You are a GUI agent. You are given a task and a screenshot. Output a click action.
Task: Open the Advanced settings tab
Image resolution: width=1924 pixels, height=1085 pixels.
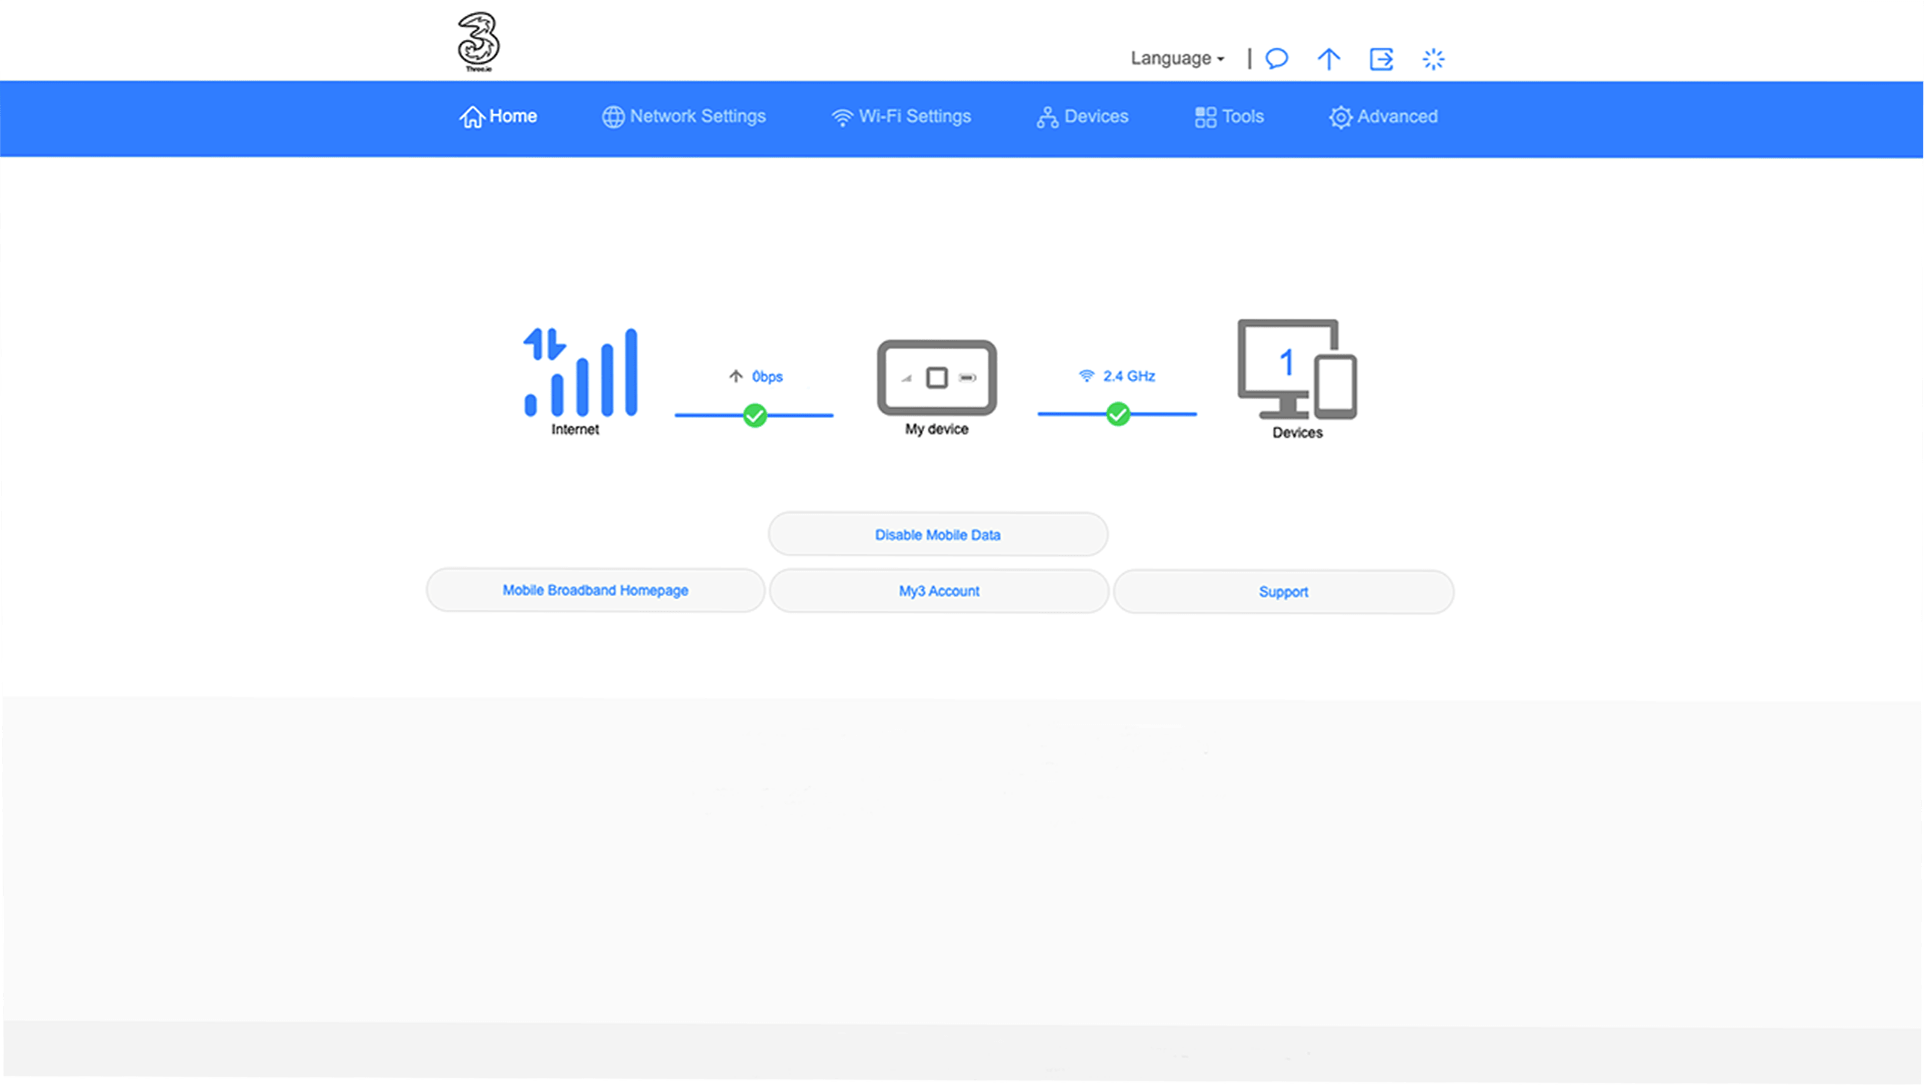click(x=1383, y=117)
